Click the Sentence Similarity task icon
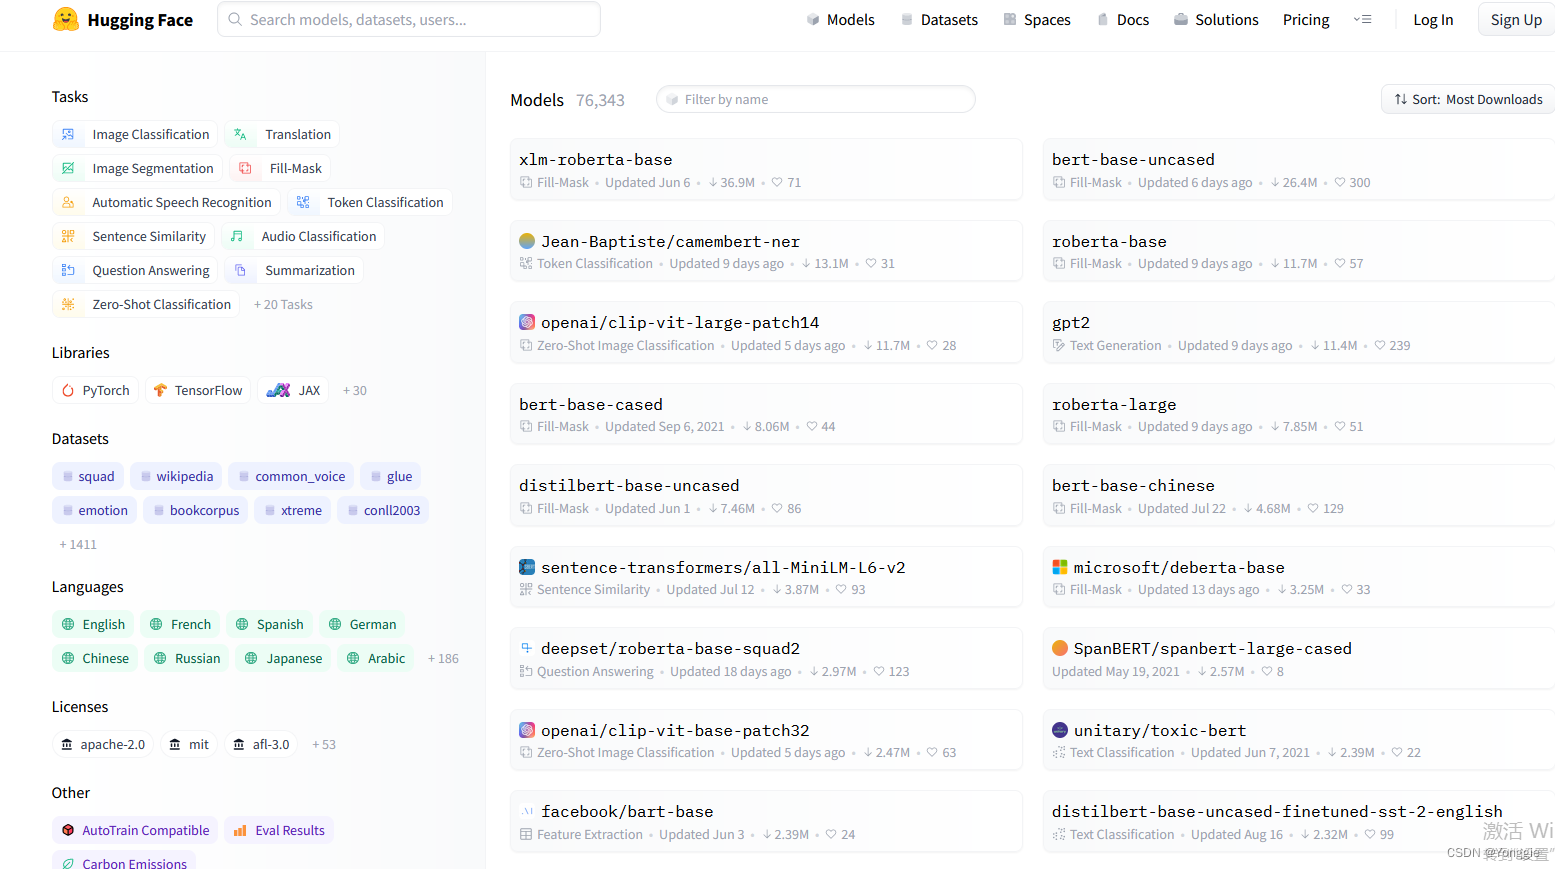The width and height of the screenshot is (1555, 869). 68,236
